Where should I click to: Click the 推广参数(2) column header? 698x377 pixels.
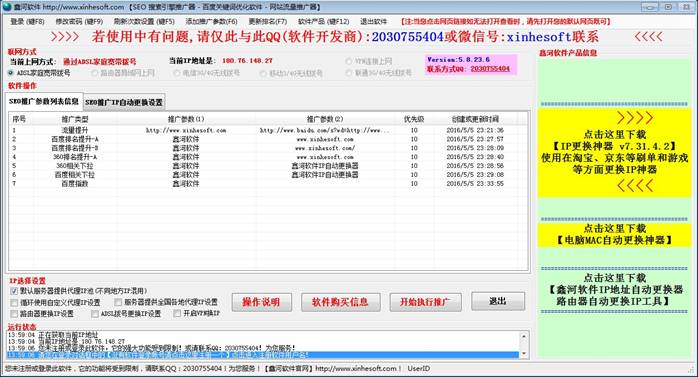325,119
